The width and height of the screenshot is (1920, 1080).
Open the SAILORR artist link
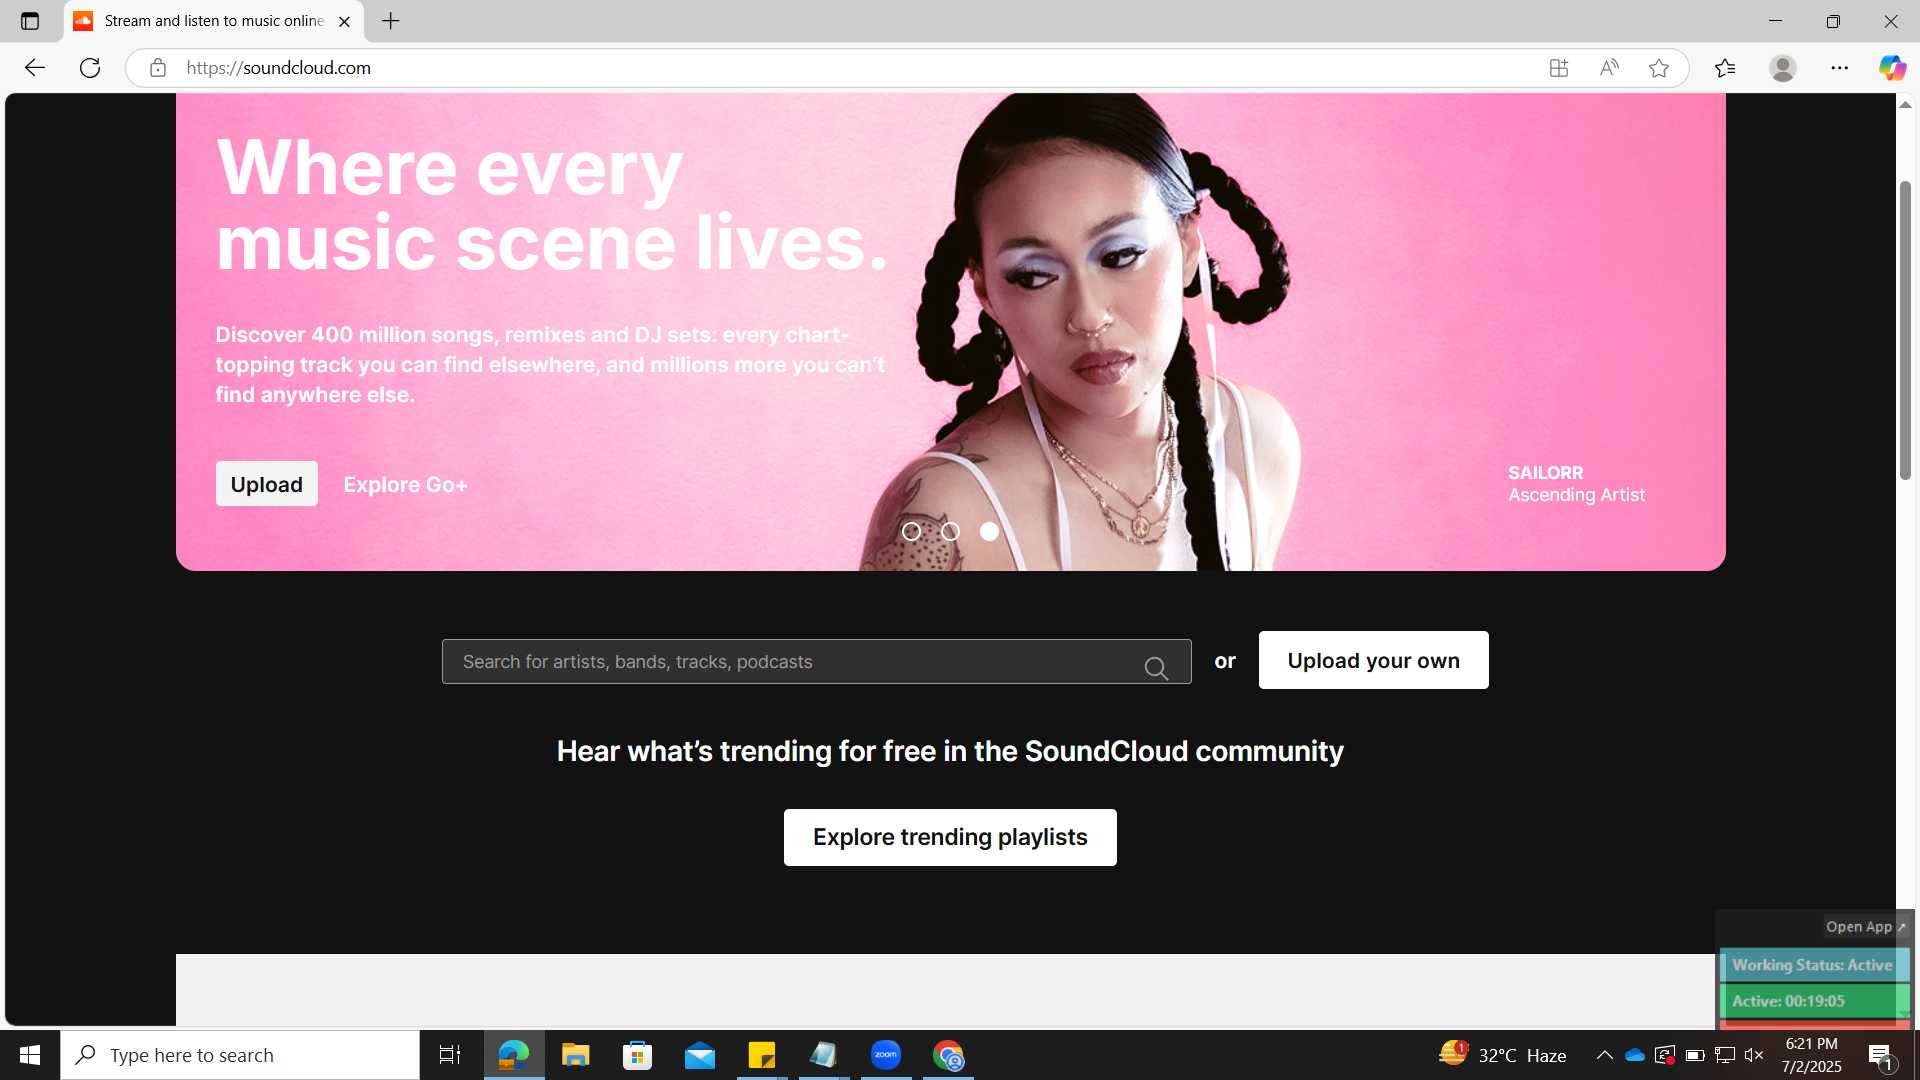1546,473
